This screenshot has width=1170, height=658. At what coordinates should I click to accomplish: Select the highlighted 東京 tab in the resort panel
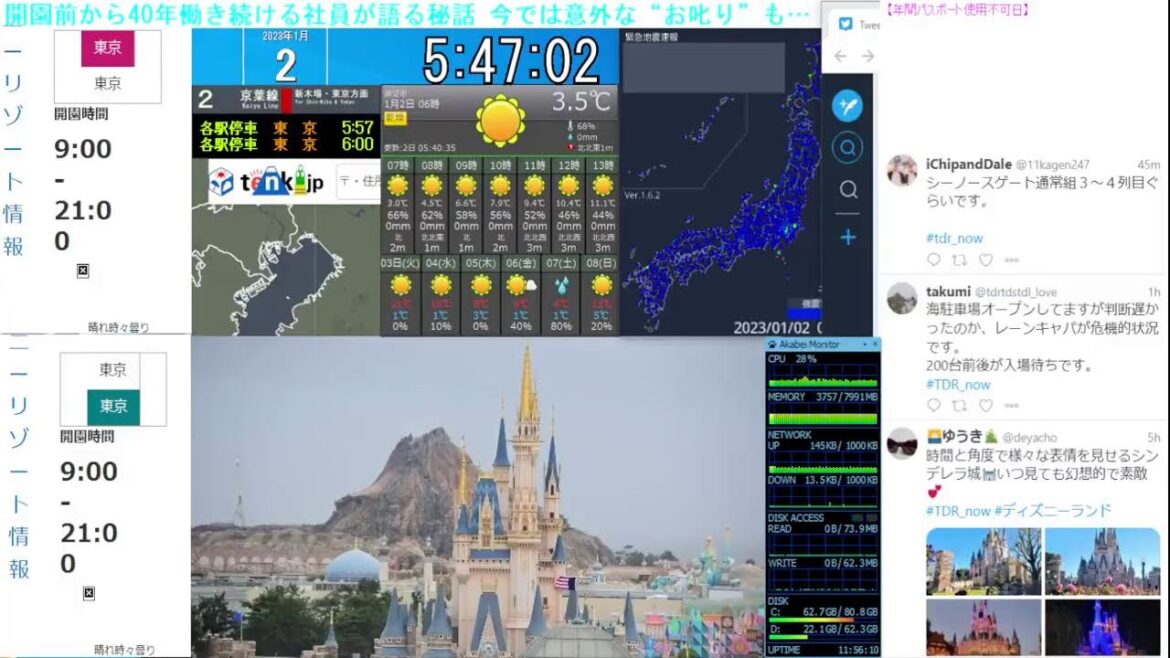point(108,46)
